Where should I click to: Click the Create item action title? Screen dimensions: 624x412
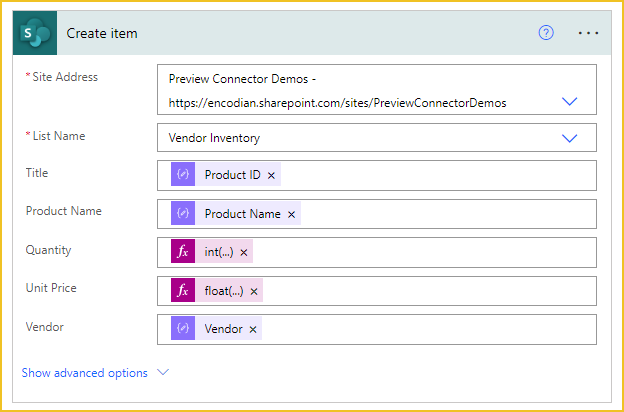(x=102, y=33)
